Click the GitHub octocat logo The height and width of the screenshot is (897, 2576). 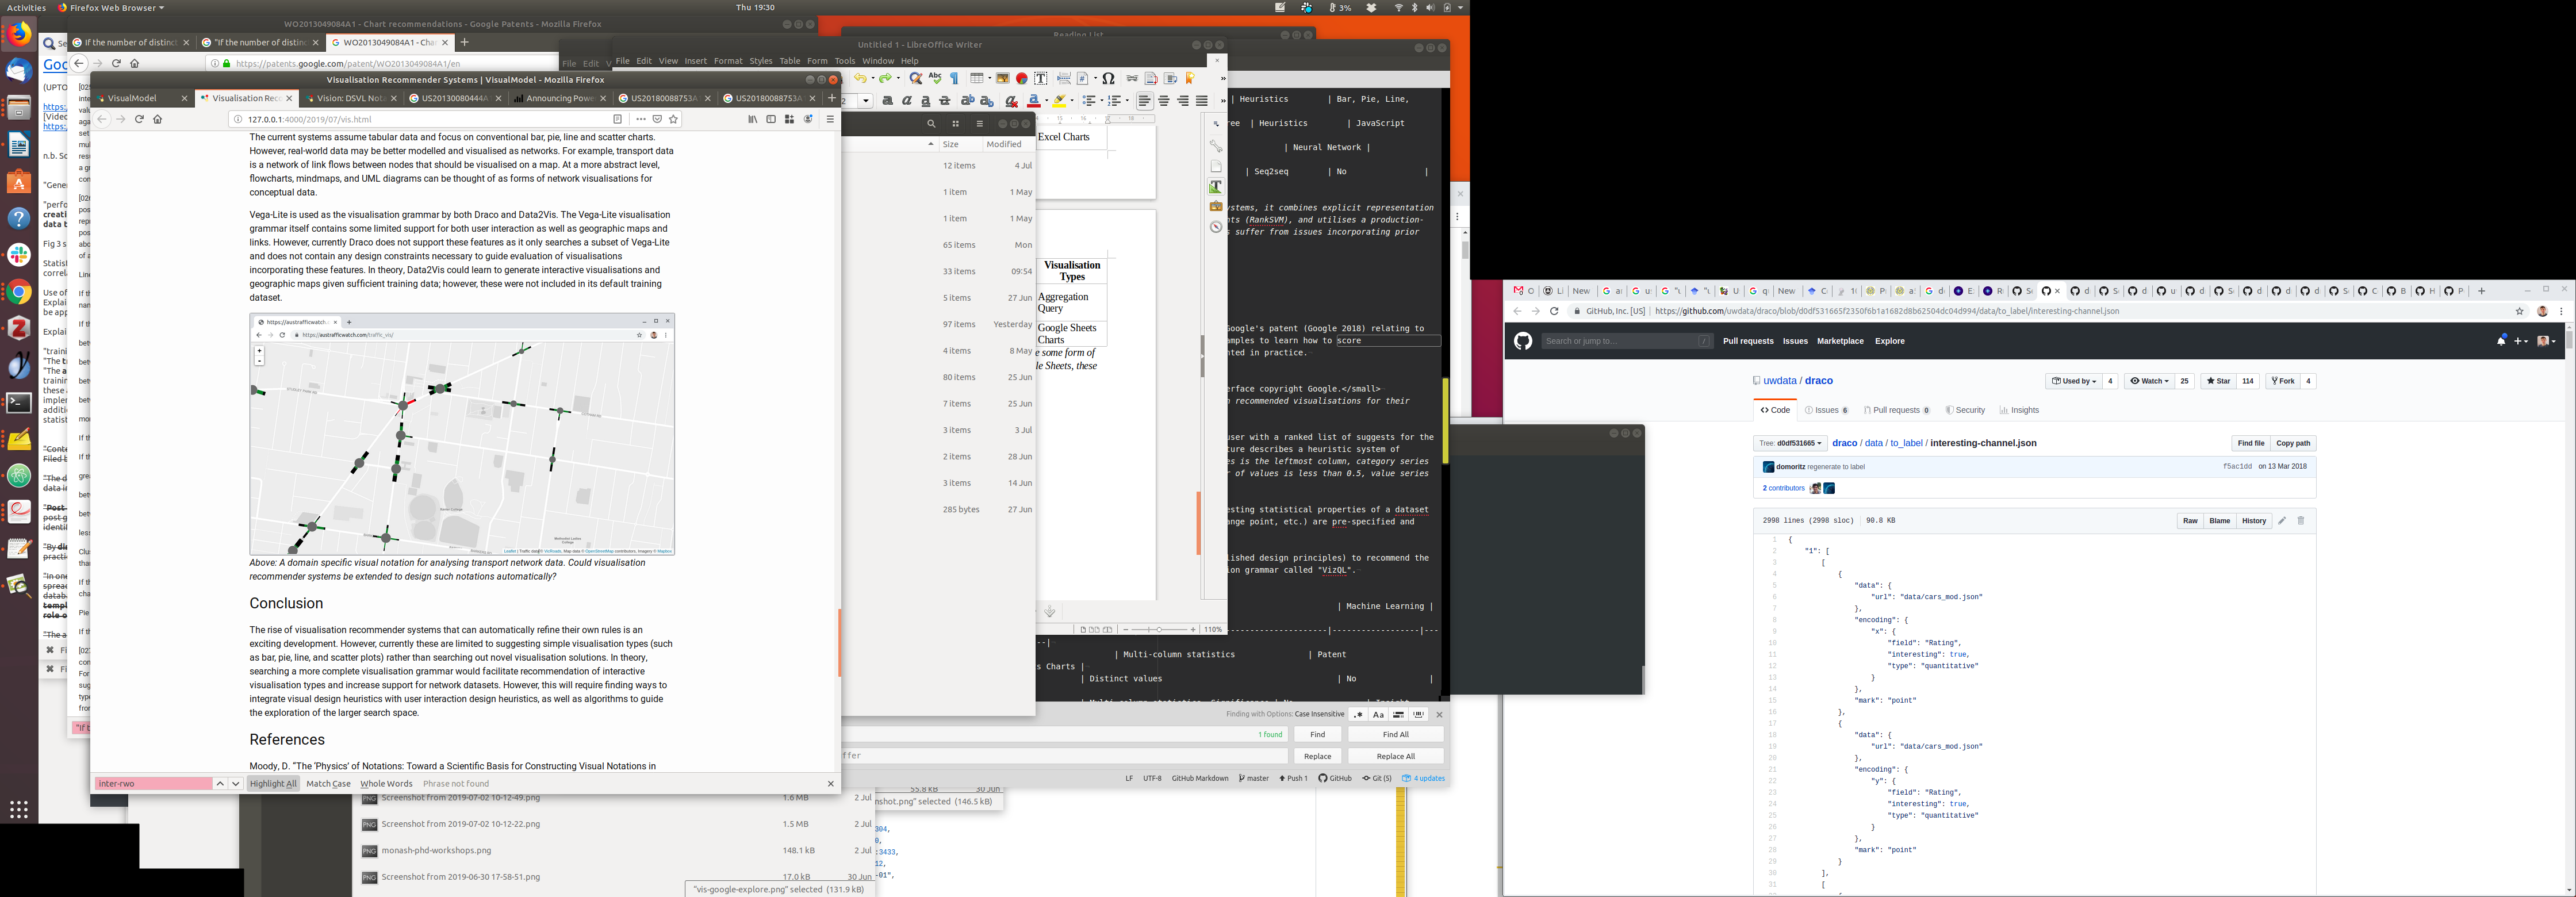tap(1523, 341)
